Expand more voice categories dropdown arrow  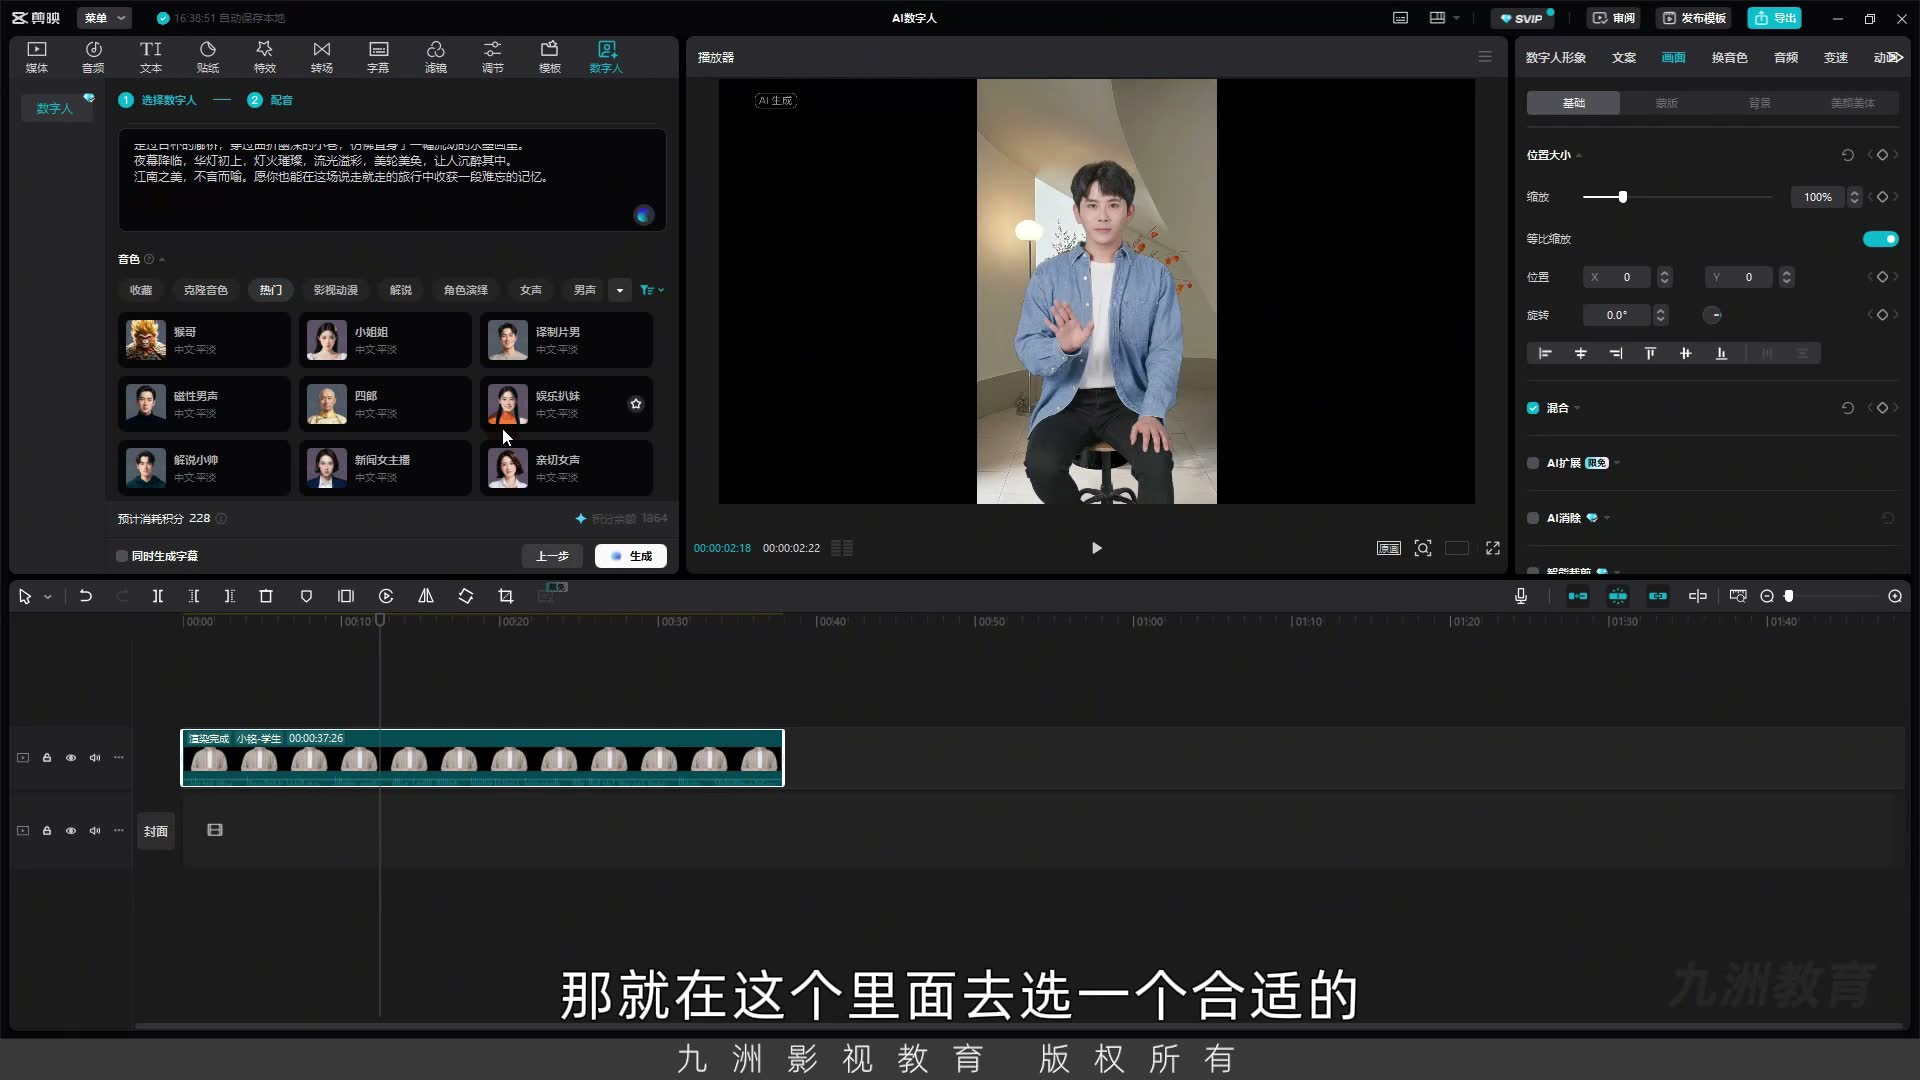[x=620, y=290]
